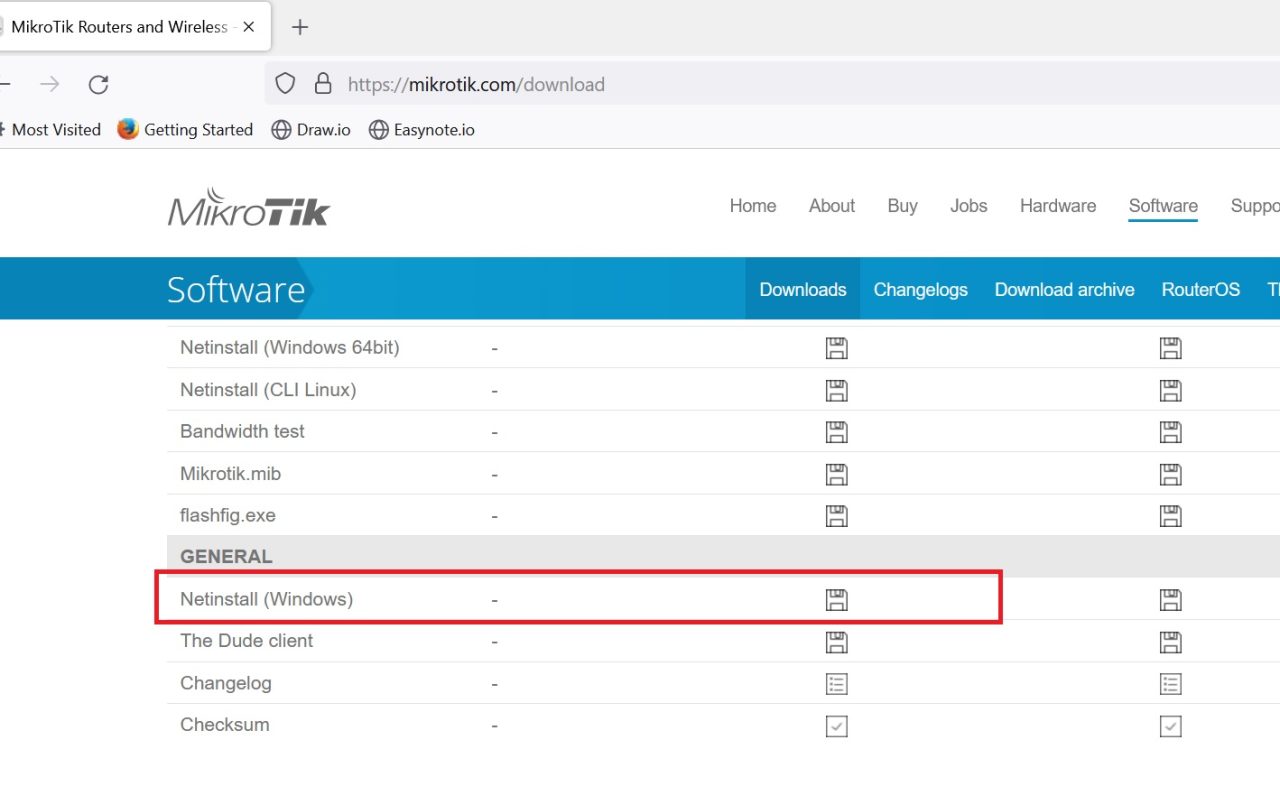Download Mikrotik.mib using its save icon
The height and width of the screenshot is (786, 1280).
point(836,473)
